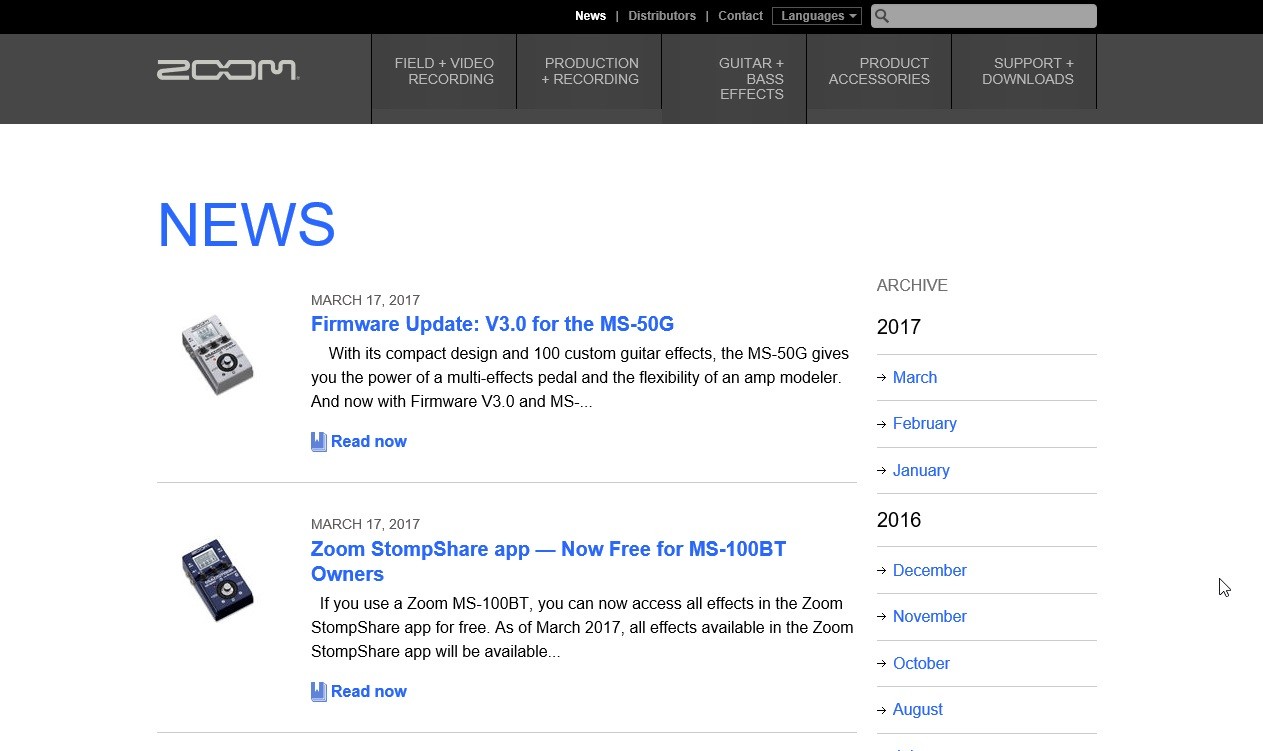Image resolution: width=1263 pixels, height=751 pixels.
Task: Open the MS-50G pedal thumbnail
Action: coord(217,354)
